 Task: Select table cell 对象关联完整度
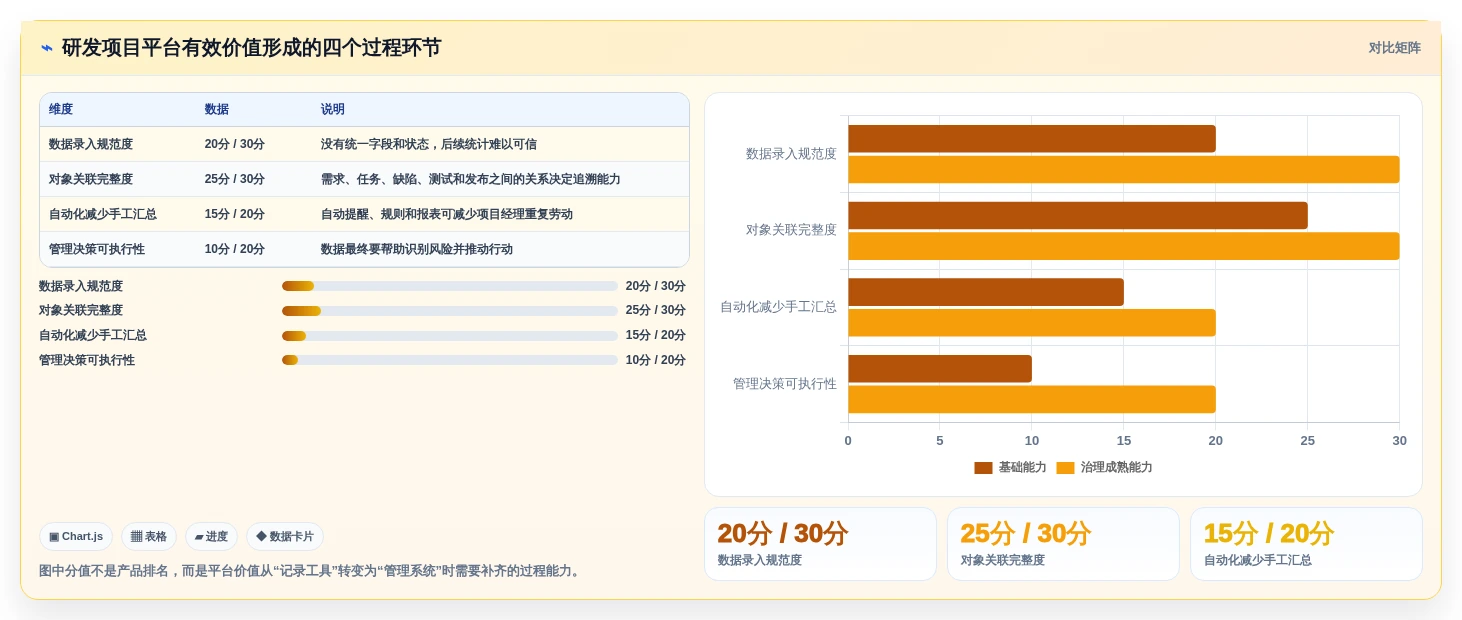tap(91, 179)
